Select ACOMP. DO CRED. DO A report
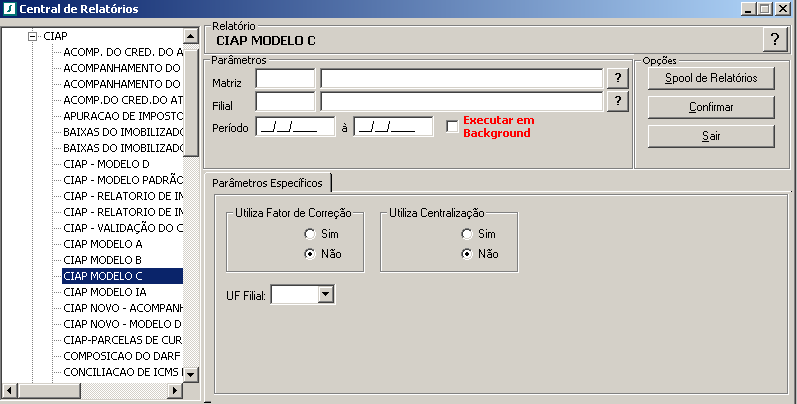Screen dimensions: 797x404 point(122,52)
